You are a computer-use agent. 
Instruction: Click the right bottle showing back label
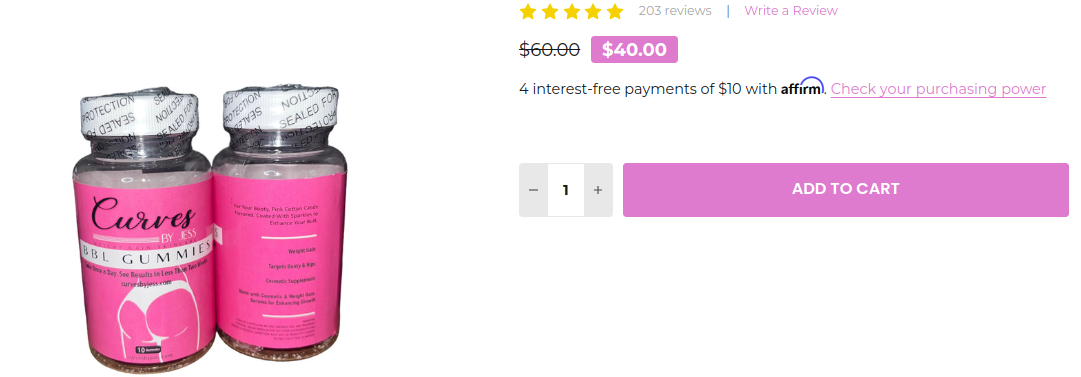pos(280,224)
